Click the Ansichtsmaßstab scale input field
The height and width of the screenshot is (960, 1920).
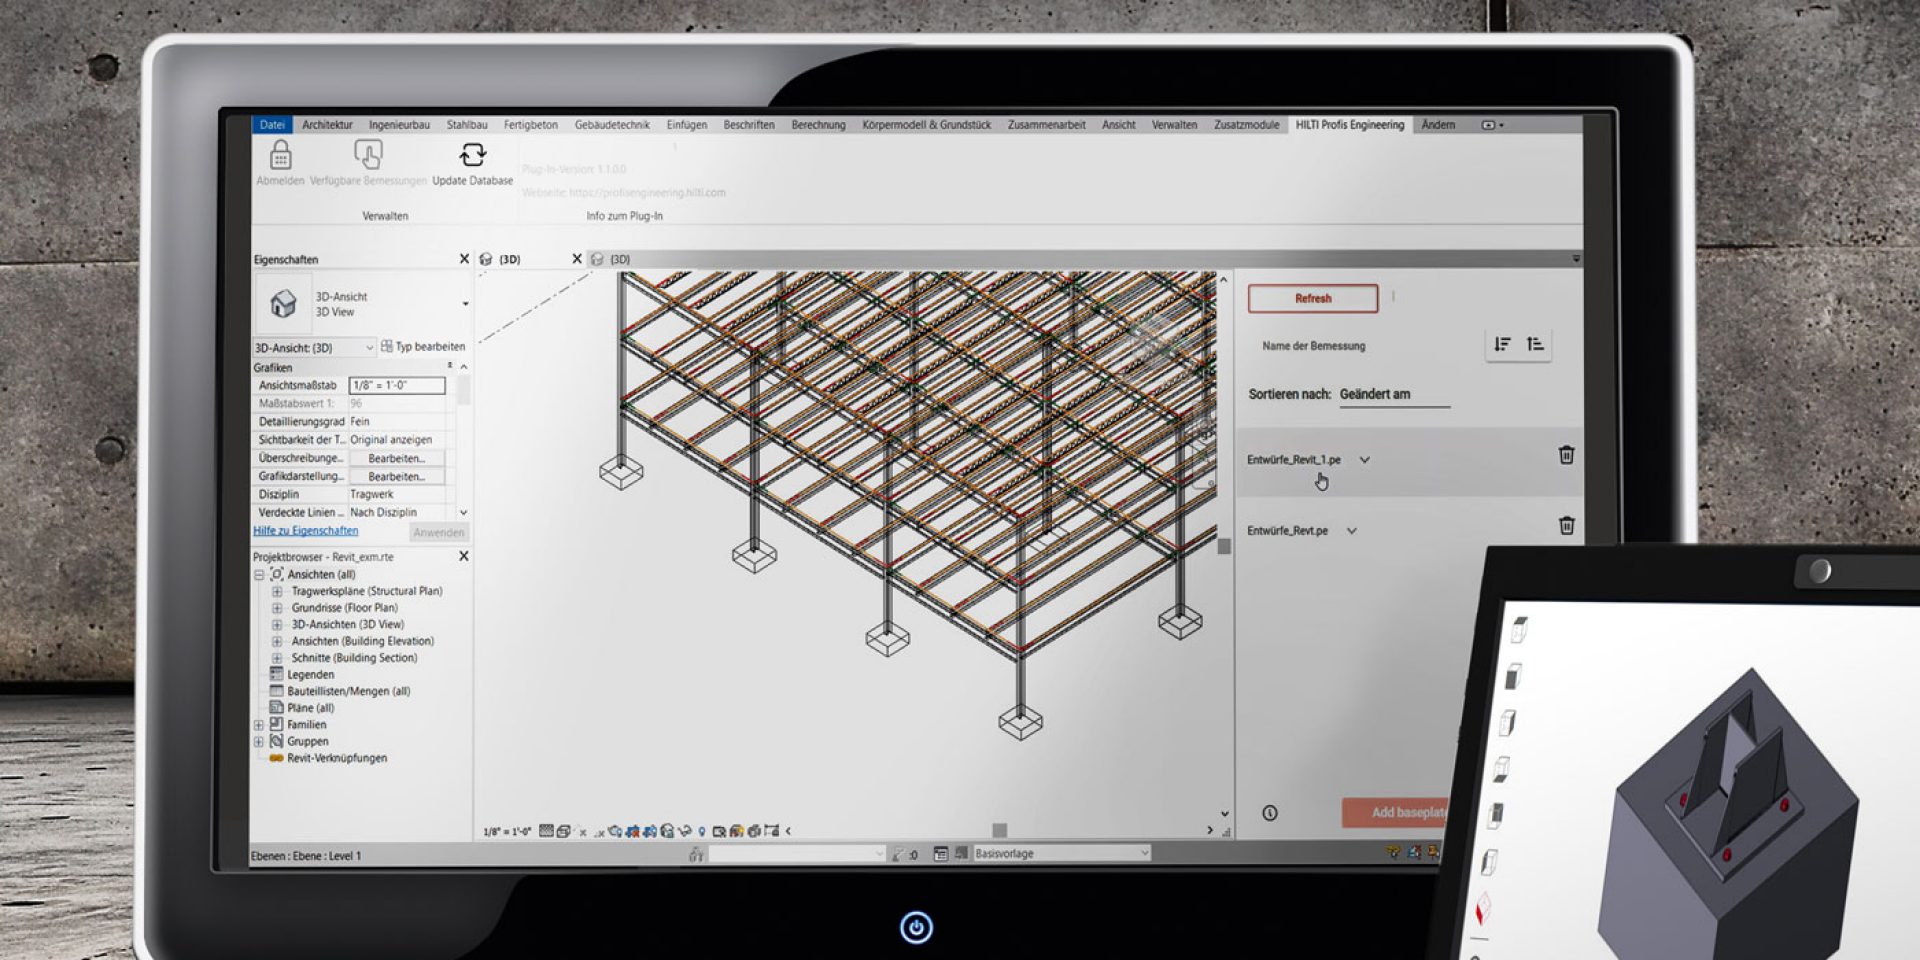pyautogui.click(x=396, y=386)
